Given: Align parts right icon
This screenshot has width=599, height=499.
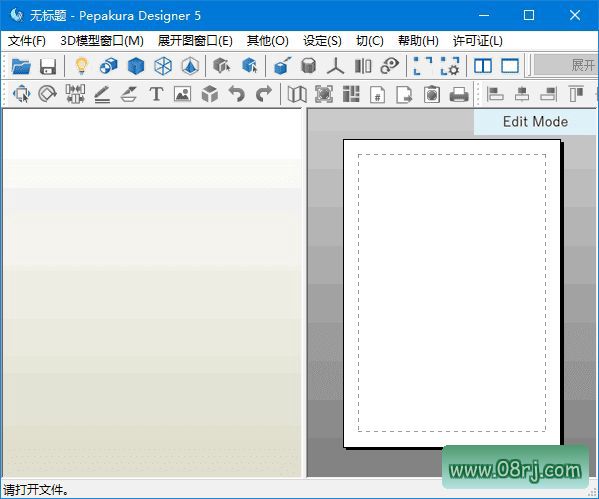Looking at the screenshot, I should coord(549,94).
